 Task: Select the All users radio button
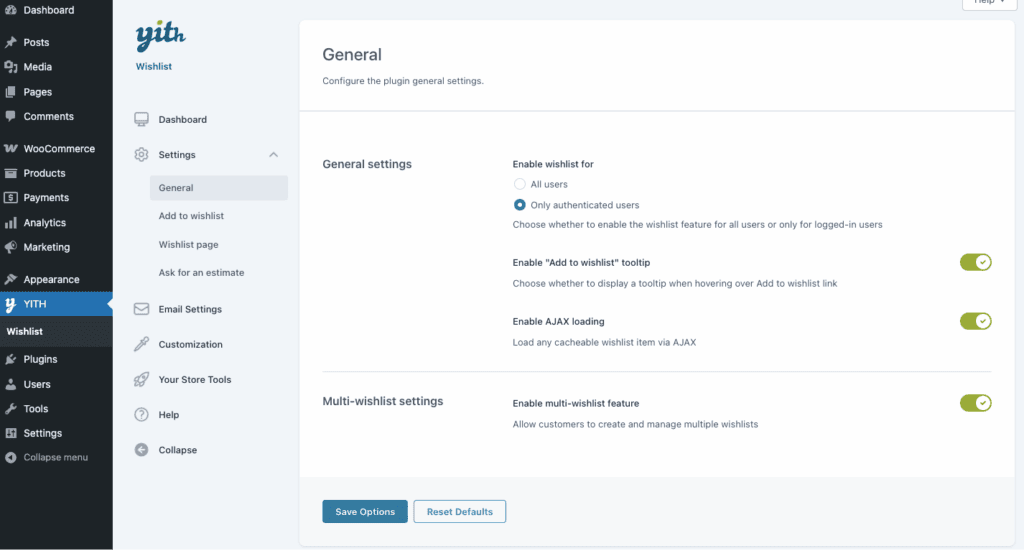point(519,184)
